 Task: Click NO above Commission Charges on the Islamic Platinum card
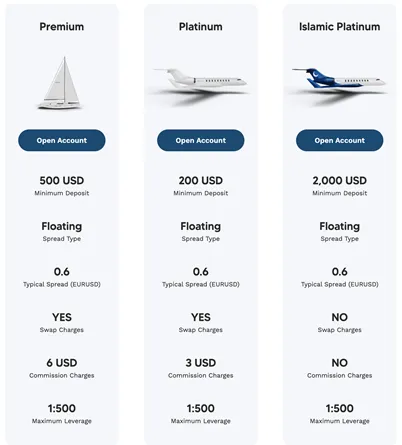(x=340, y=363)
